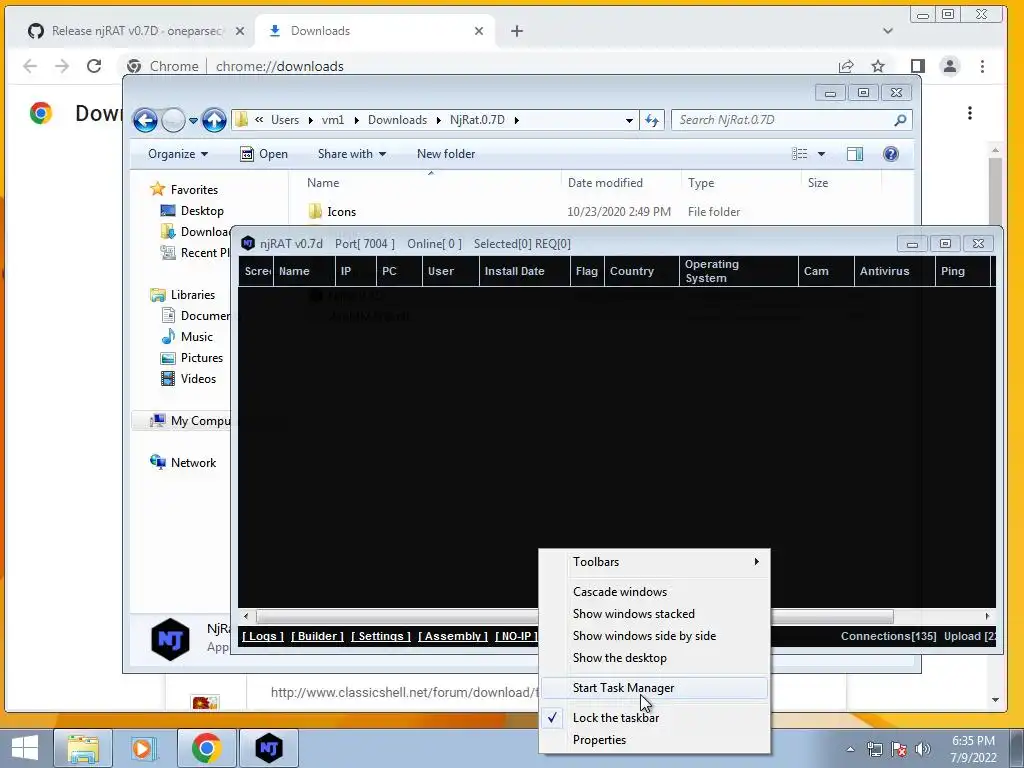Open Chrome three-dot menu
Image resolution: width=1024 pixels, height=768 pixels.
click(x=982, y=66)
